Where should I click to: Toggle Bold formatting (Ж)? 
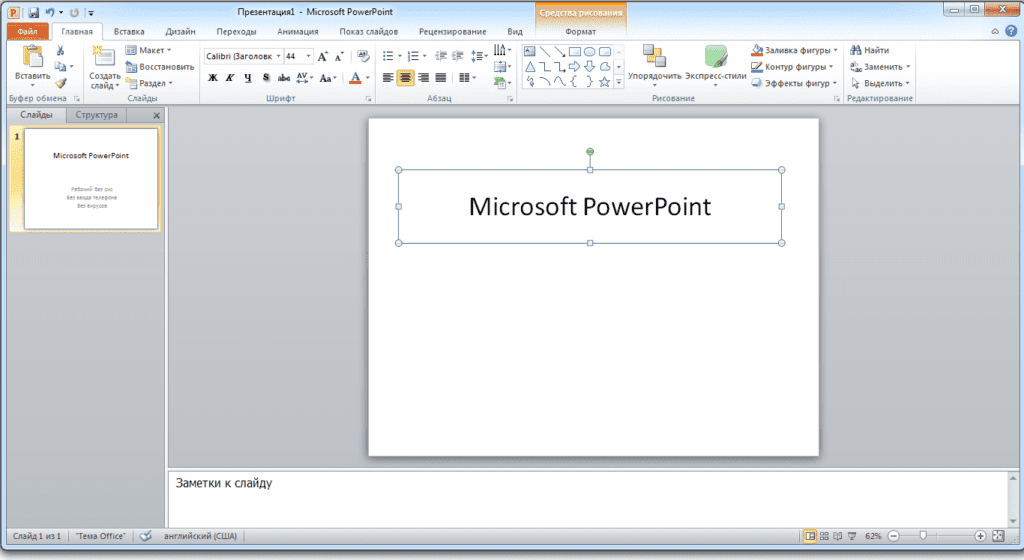coord(212,78)
